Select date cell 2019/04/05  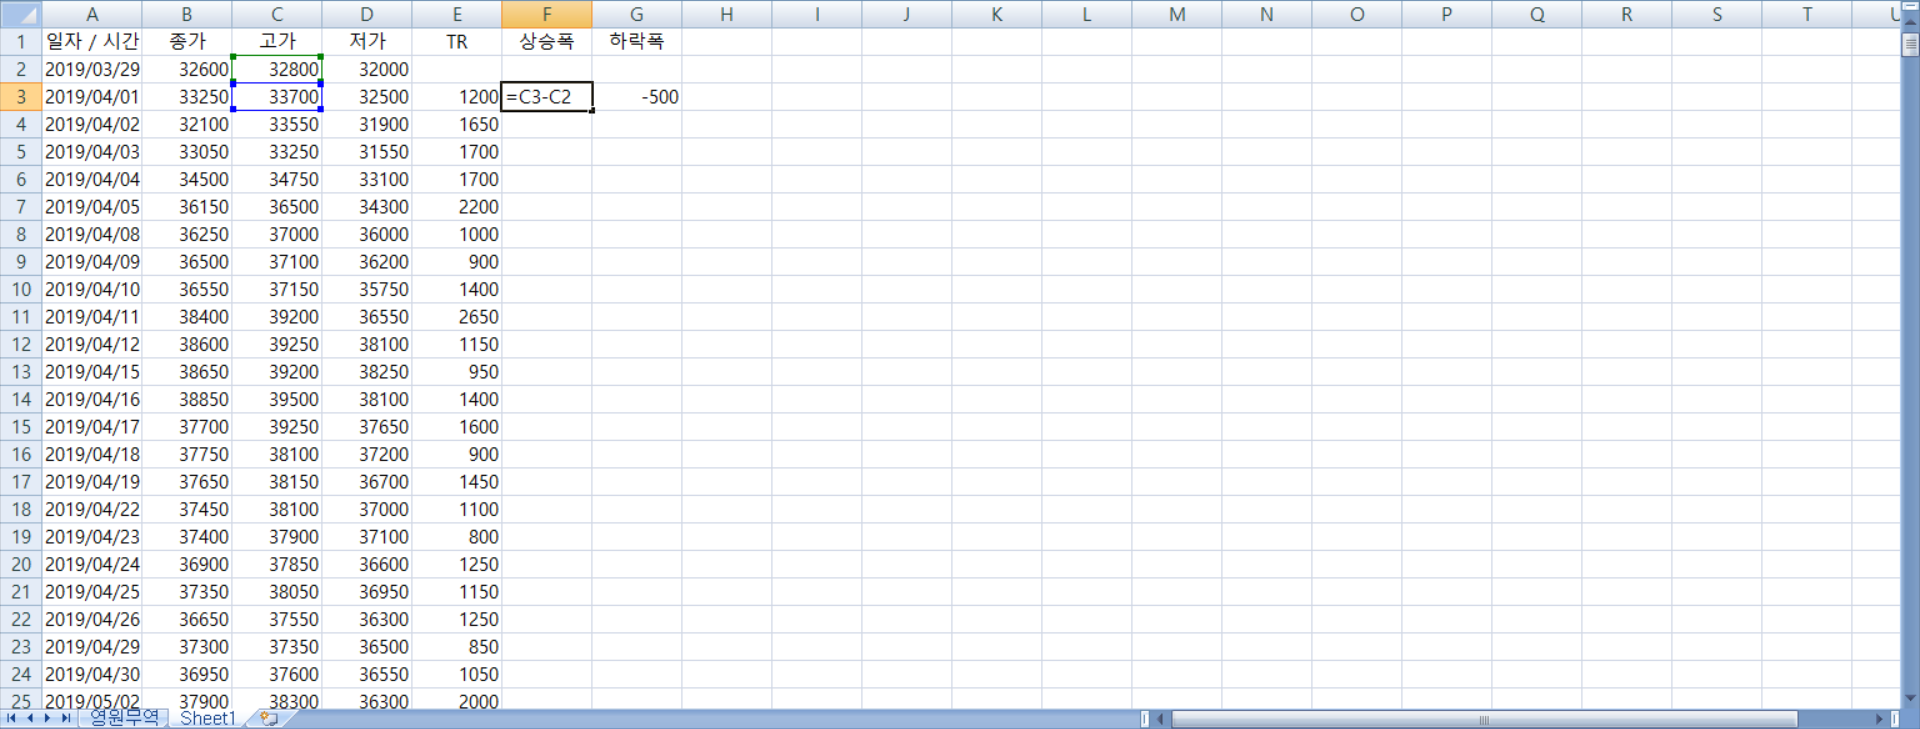92,207
